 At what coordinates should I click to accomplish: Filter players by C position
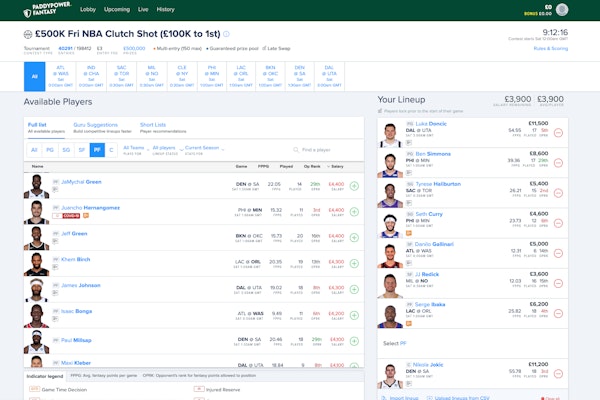pyautogui.click(x=111, y=150)
